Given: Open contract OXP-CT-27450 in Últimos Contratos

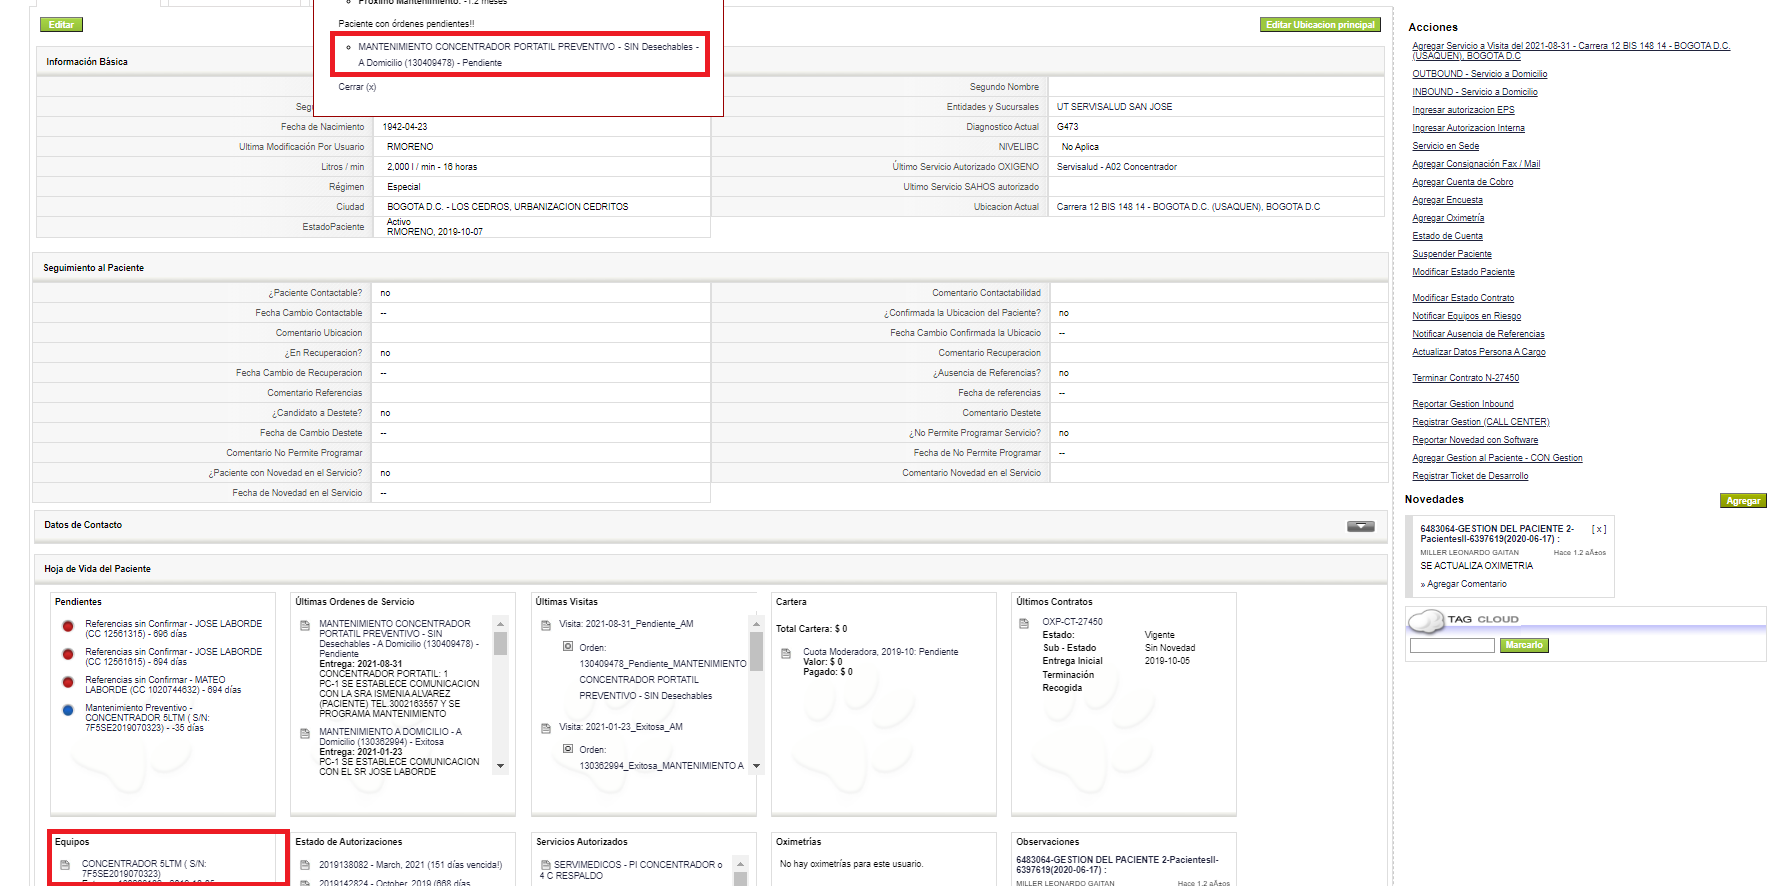Looking at the screenshot, I should tap(1073, 622).
